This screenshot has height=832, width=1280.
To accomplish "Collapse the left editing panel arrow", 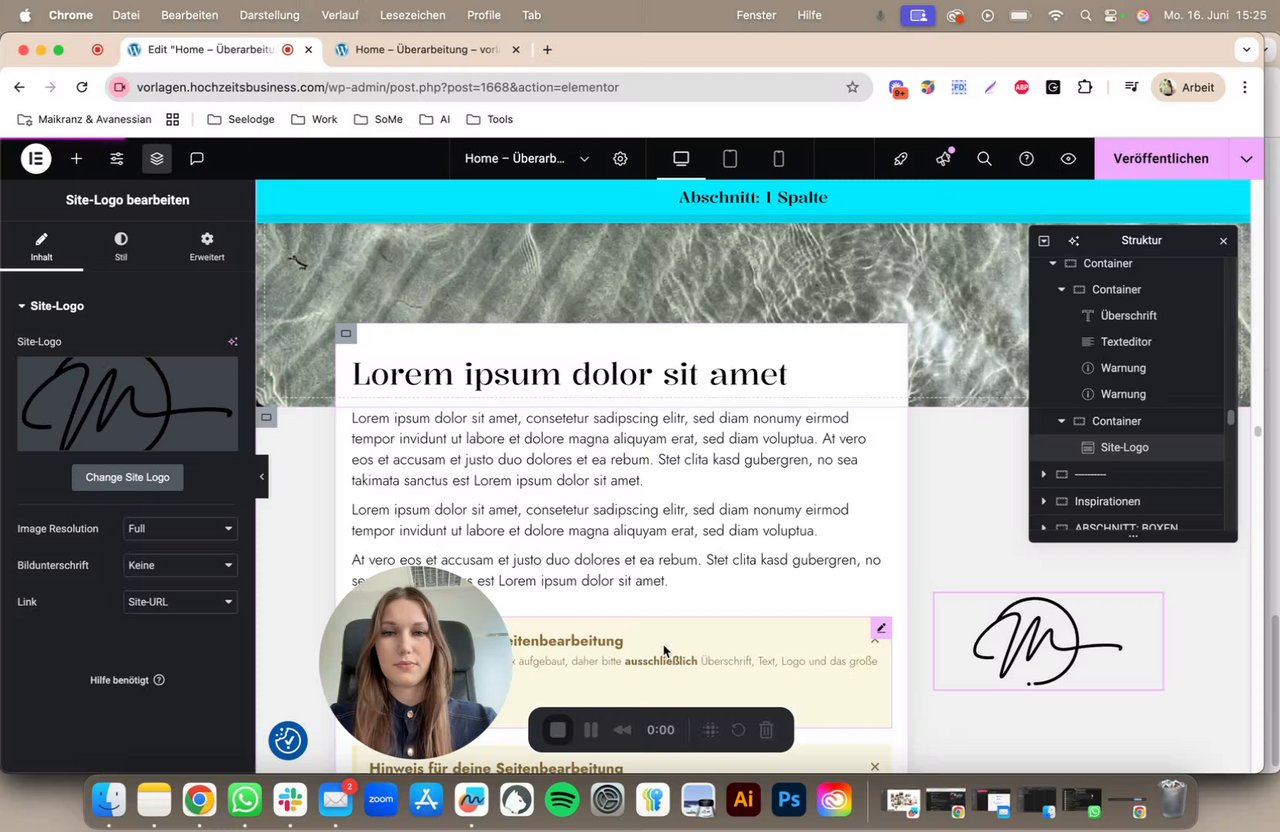I will tap(262, 477).
